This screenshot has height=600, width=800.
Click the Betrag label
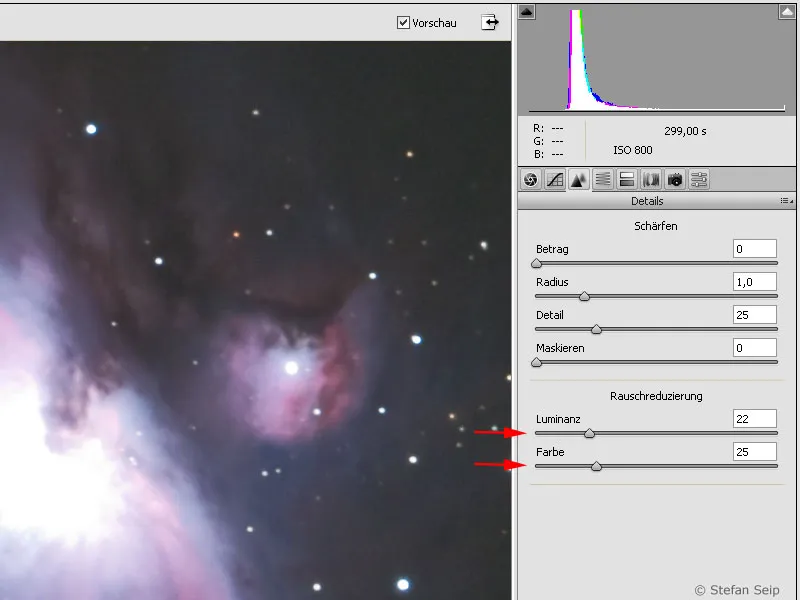(x=552, y=249)
